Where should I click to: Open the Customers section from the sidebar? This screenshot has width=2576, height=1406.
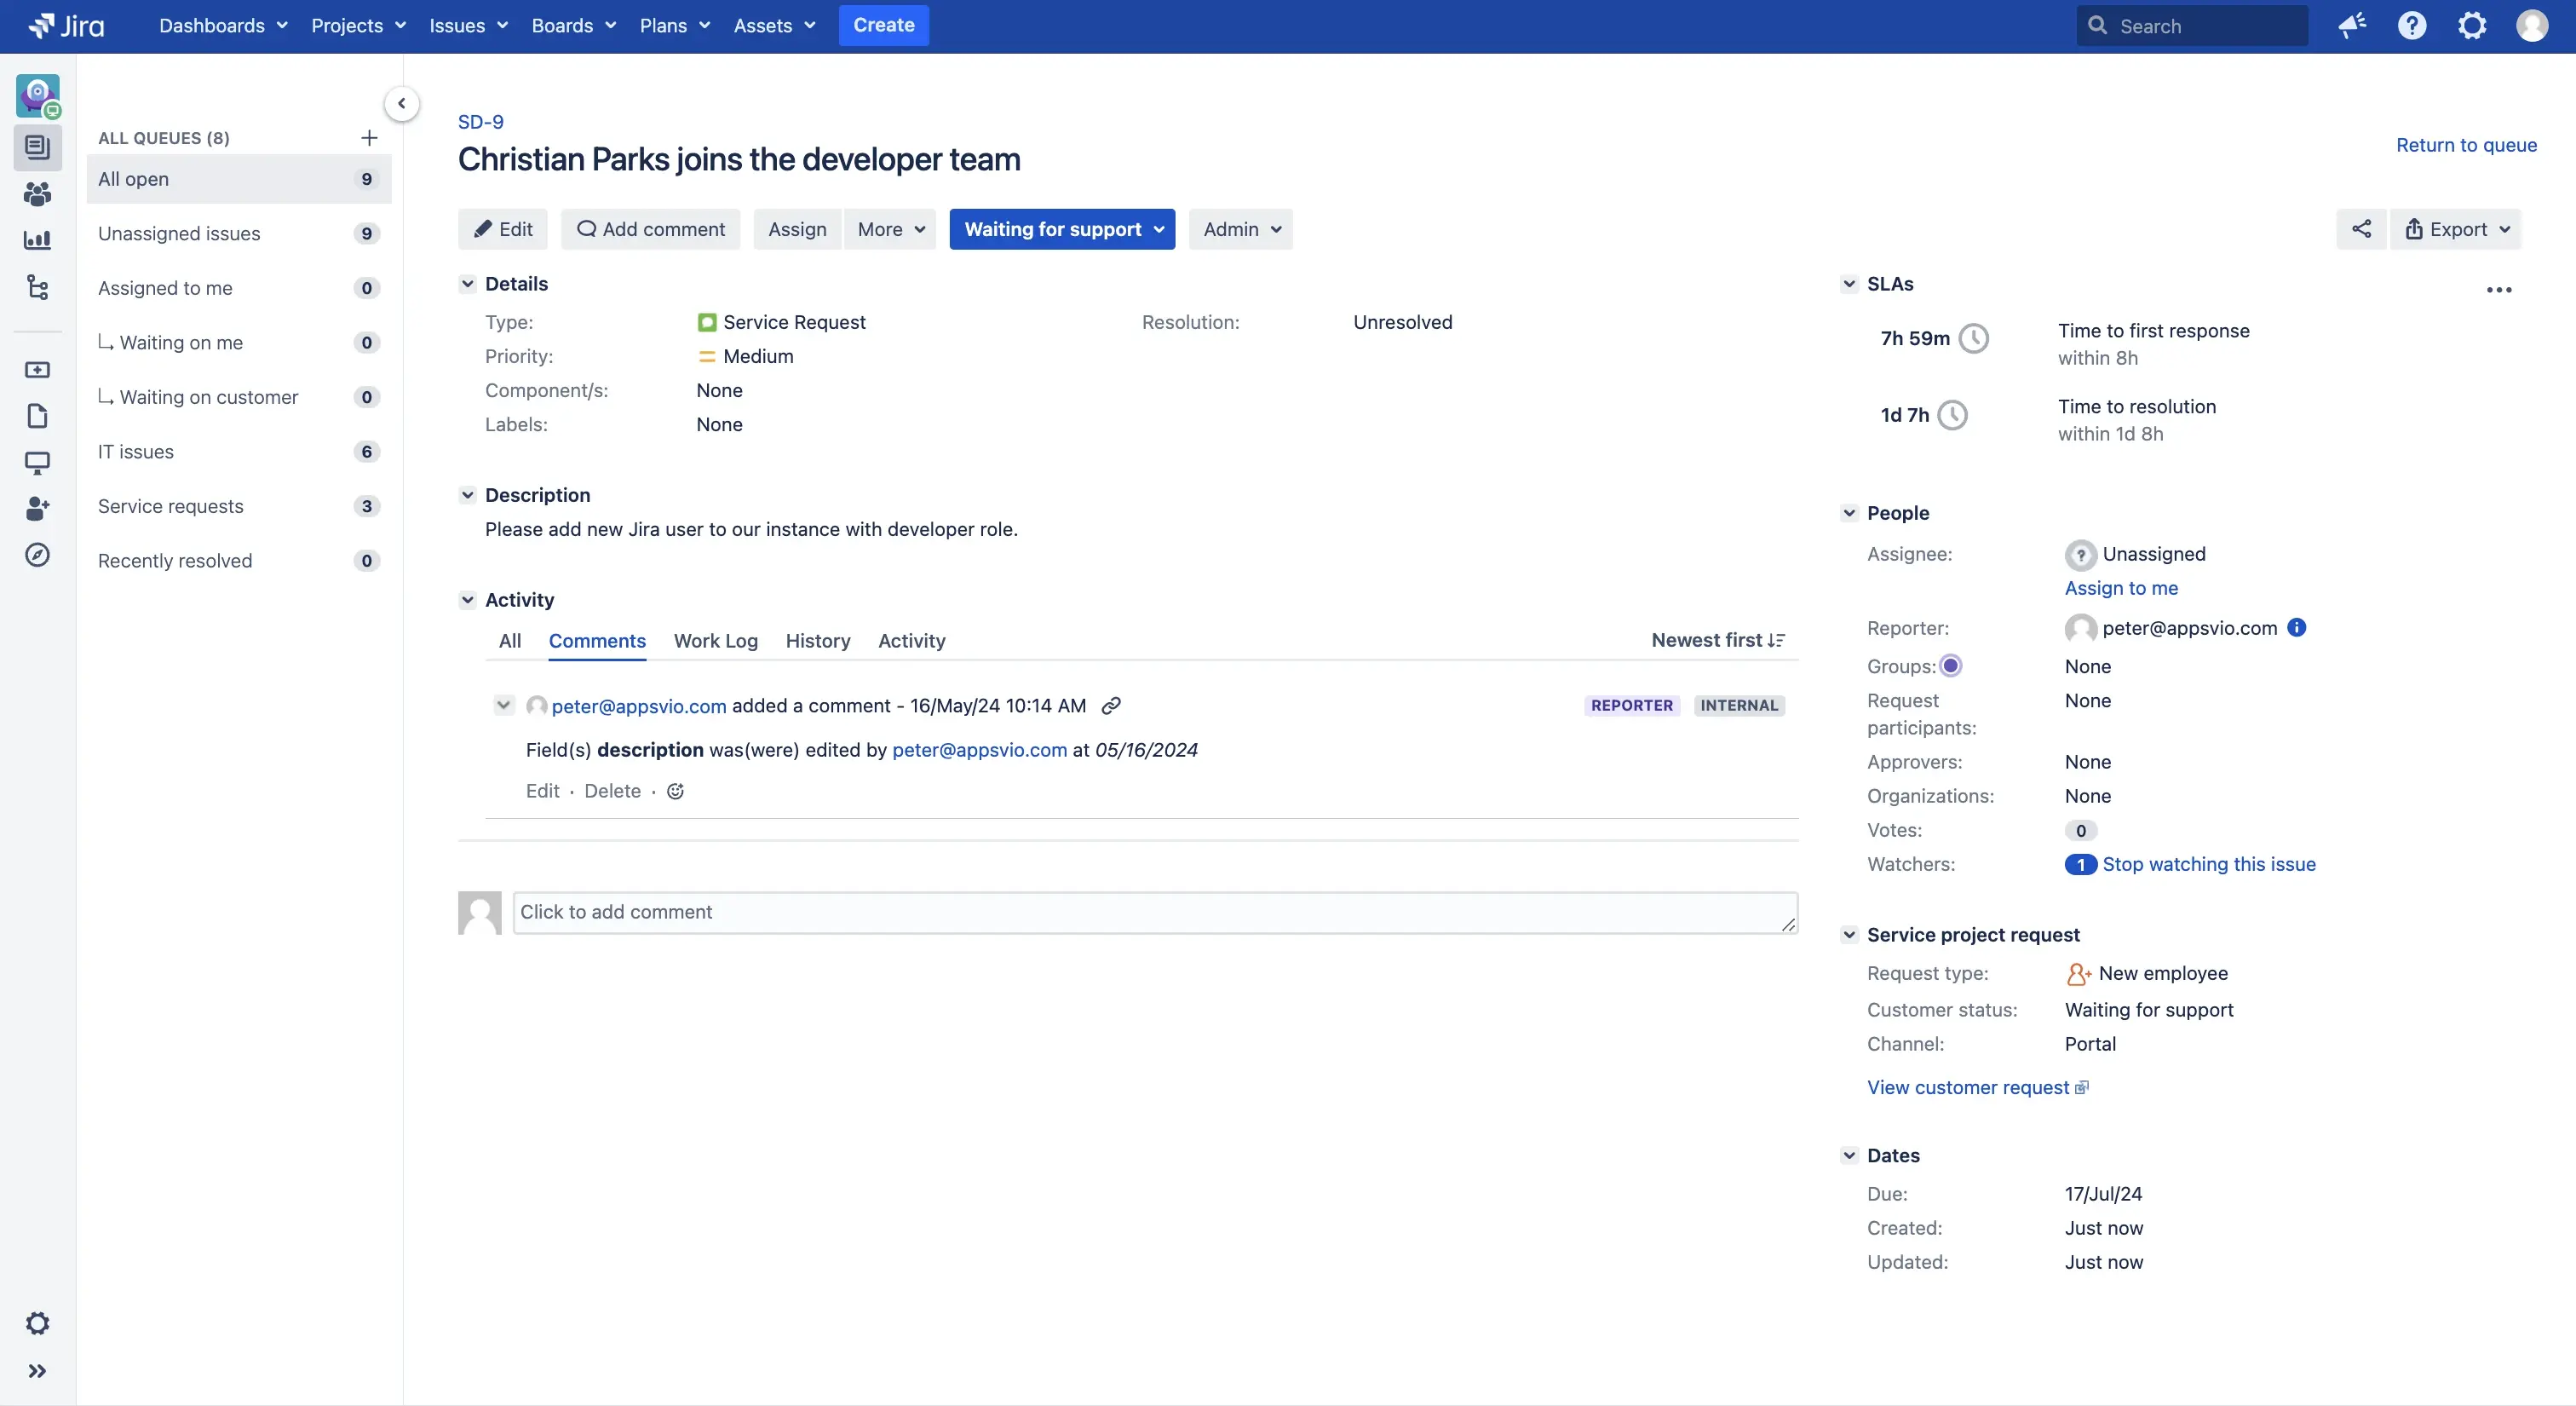tap(37, 193)
